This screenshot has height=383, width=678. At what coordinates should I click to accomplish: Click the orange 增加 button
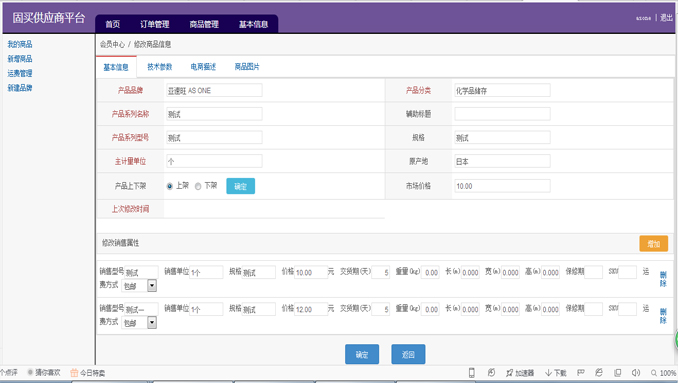coord(653,244)
